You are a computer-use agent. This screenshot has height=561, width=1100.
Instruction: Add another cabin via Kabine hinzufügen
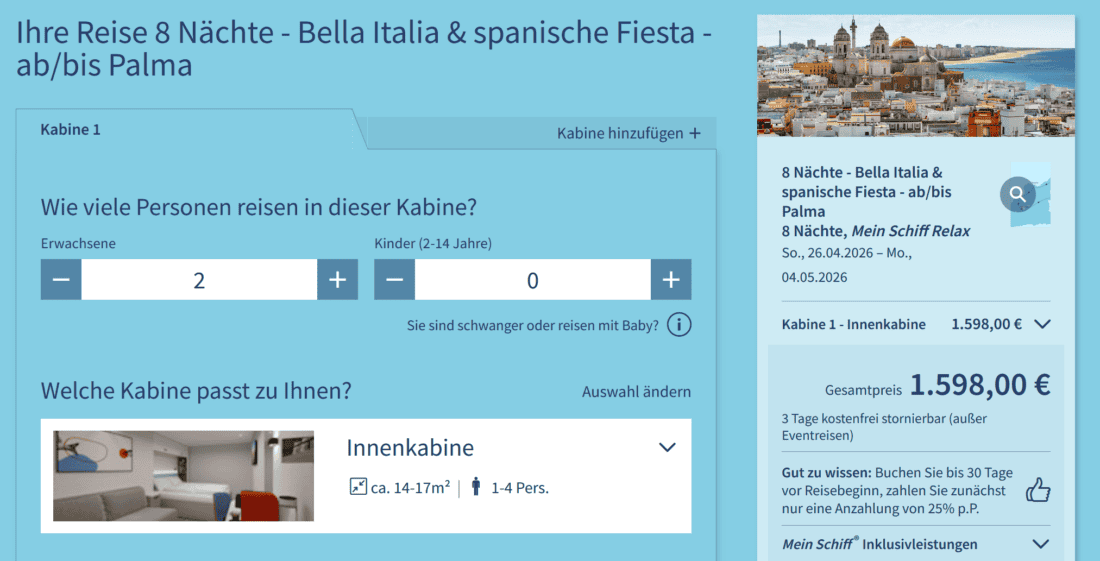coord(628,133)
